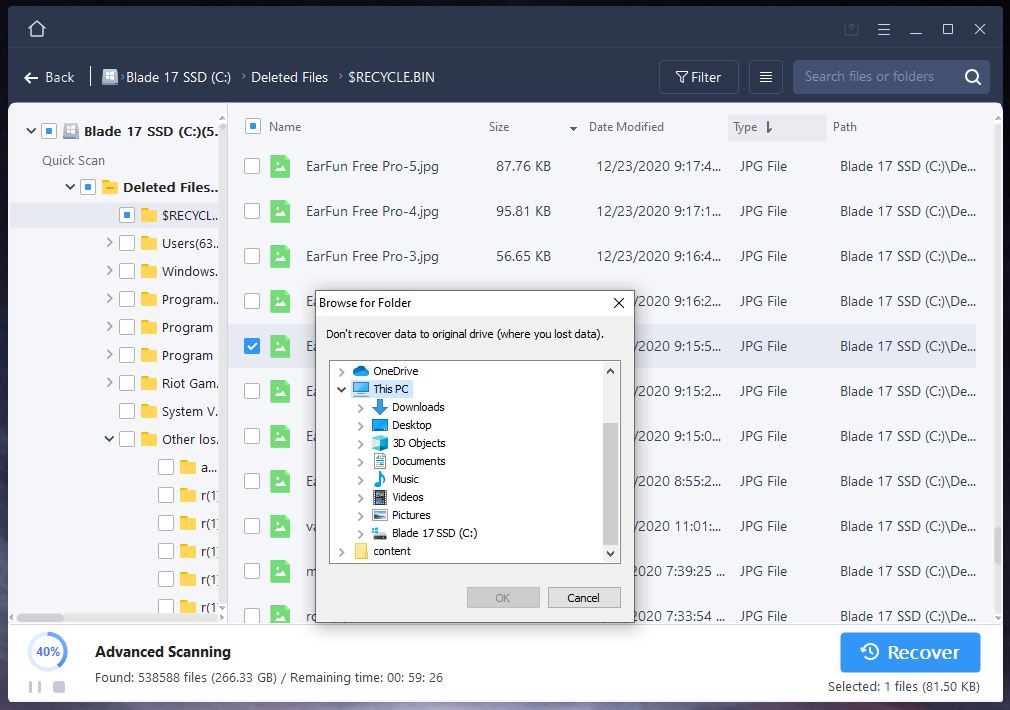Select the Downloads folder icon in dialog
This screenshot has width=1010, height=710.
point(380,407)
